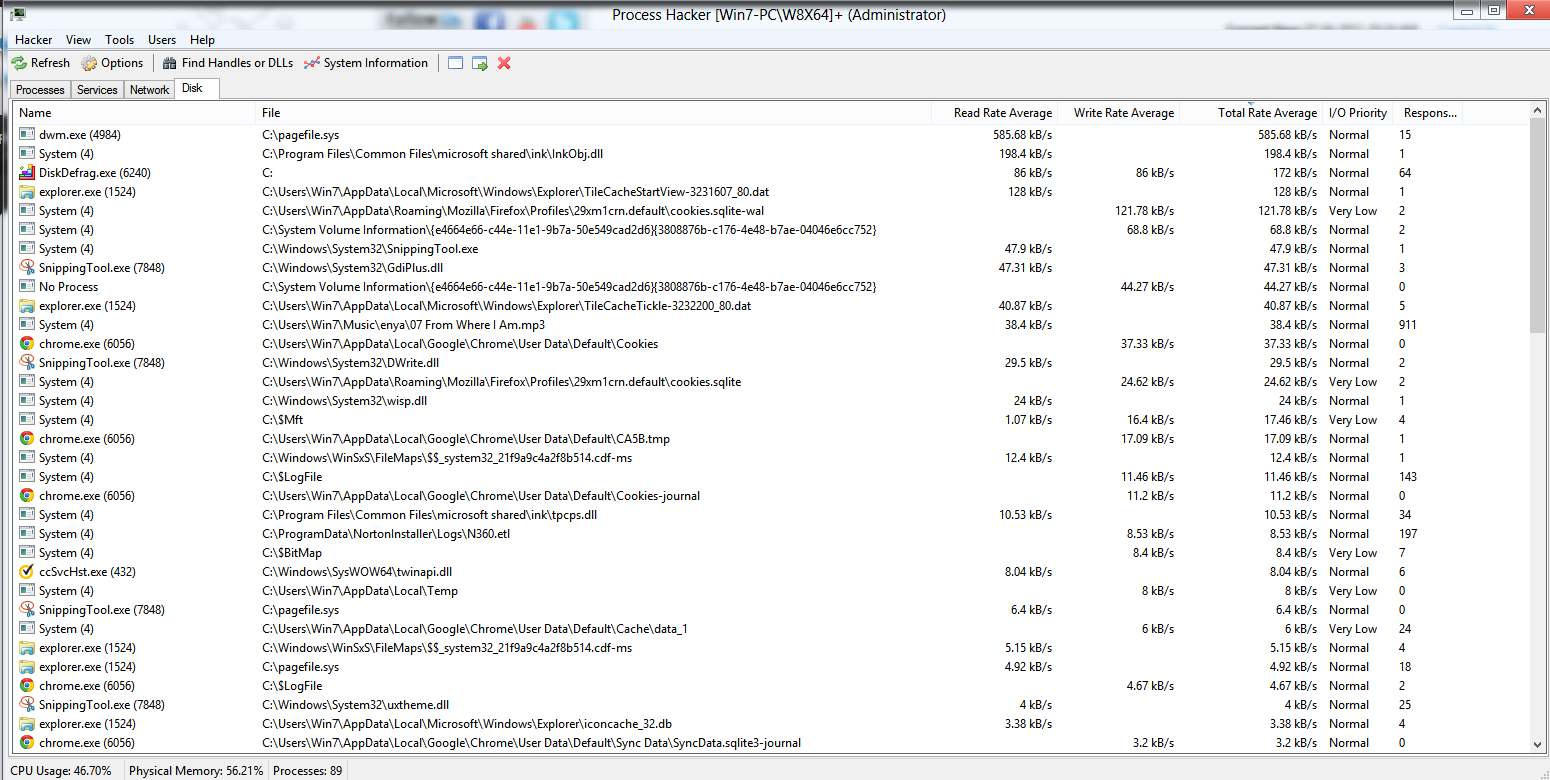The image size is (1550, 780).
Task: Open the Tools menu
Action: [120, 40]
